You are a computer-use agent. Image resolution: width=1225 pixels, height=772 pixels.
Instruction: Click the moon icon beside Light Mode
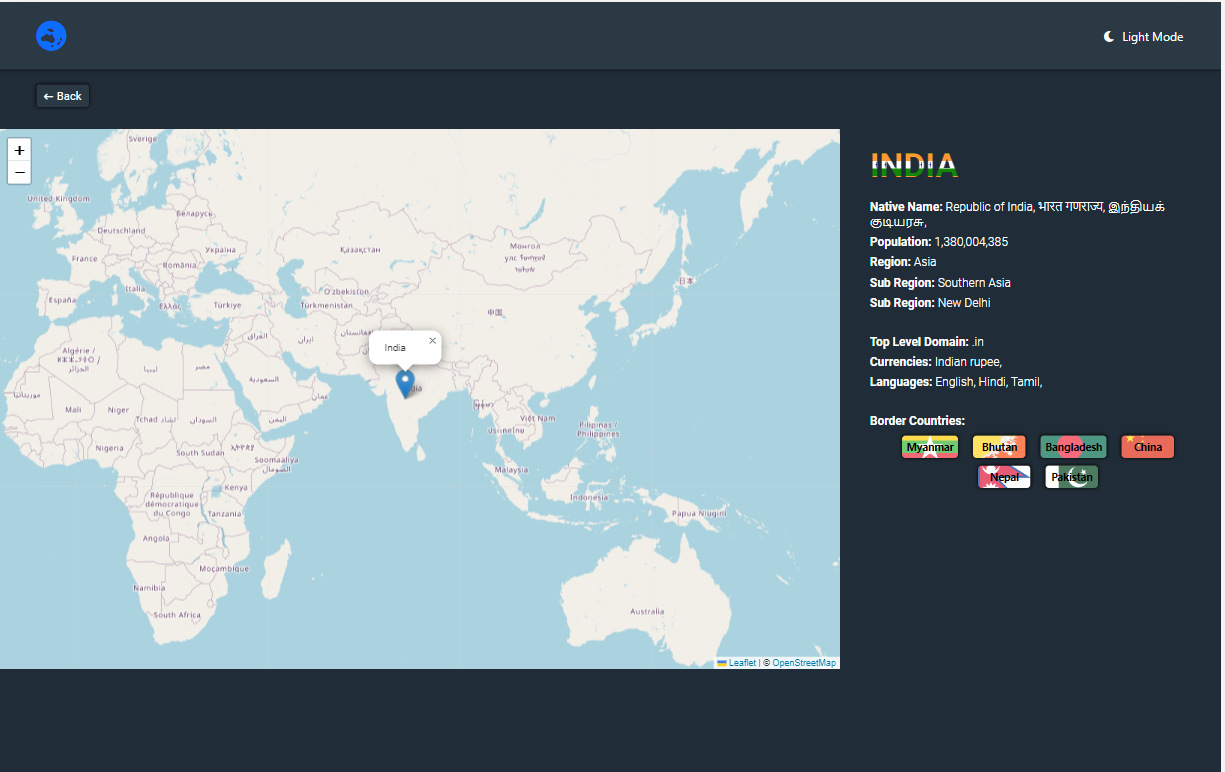pyautogui.click(x=1107, y=36)
